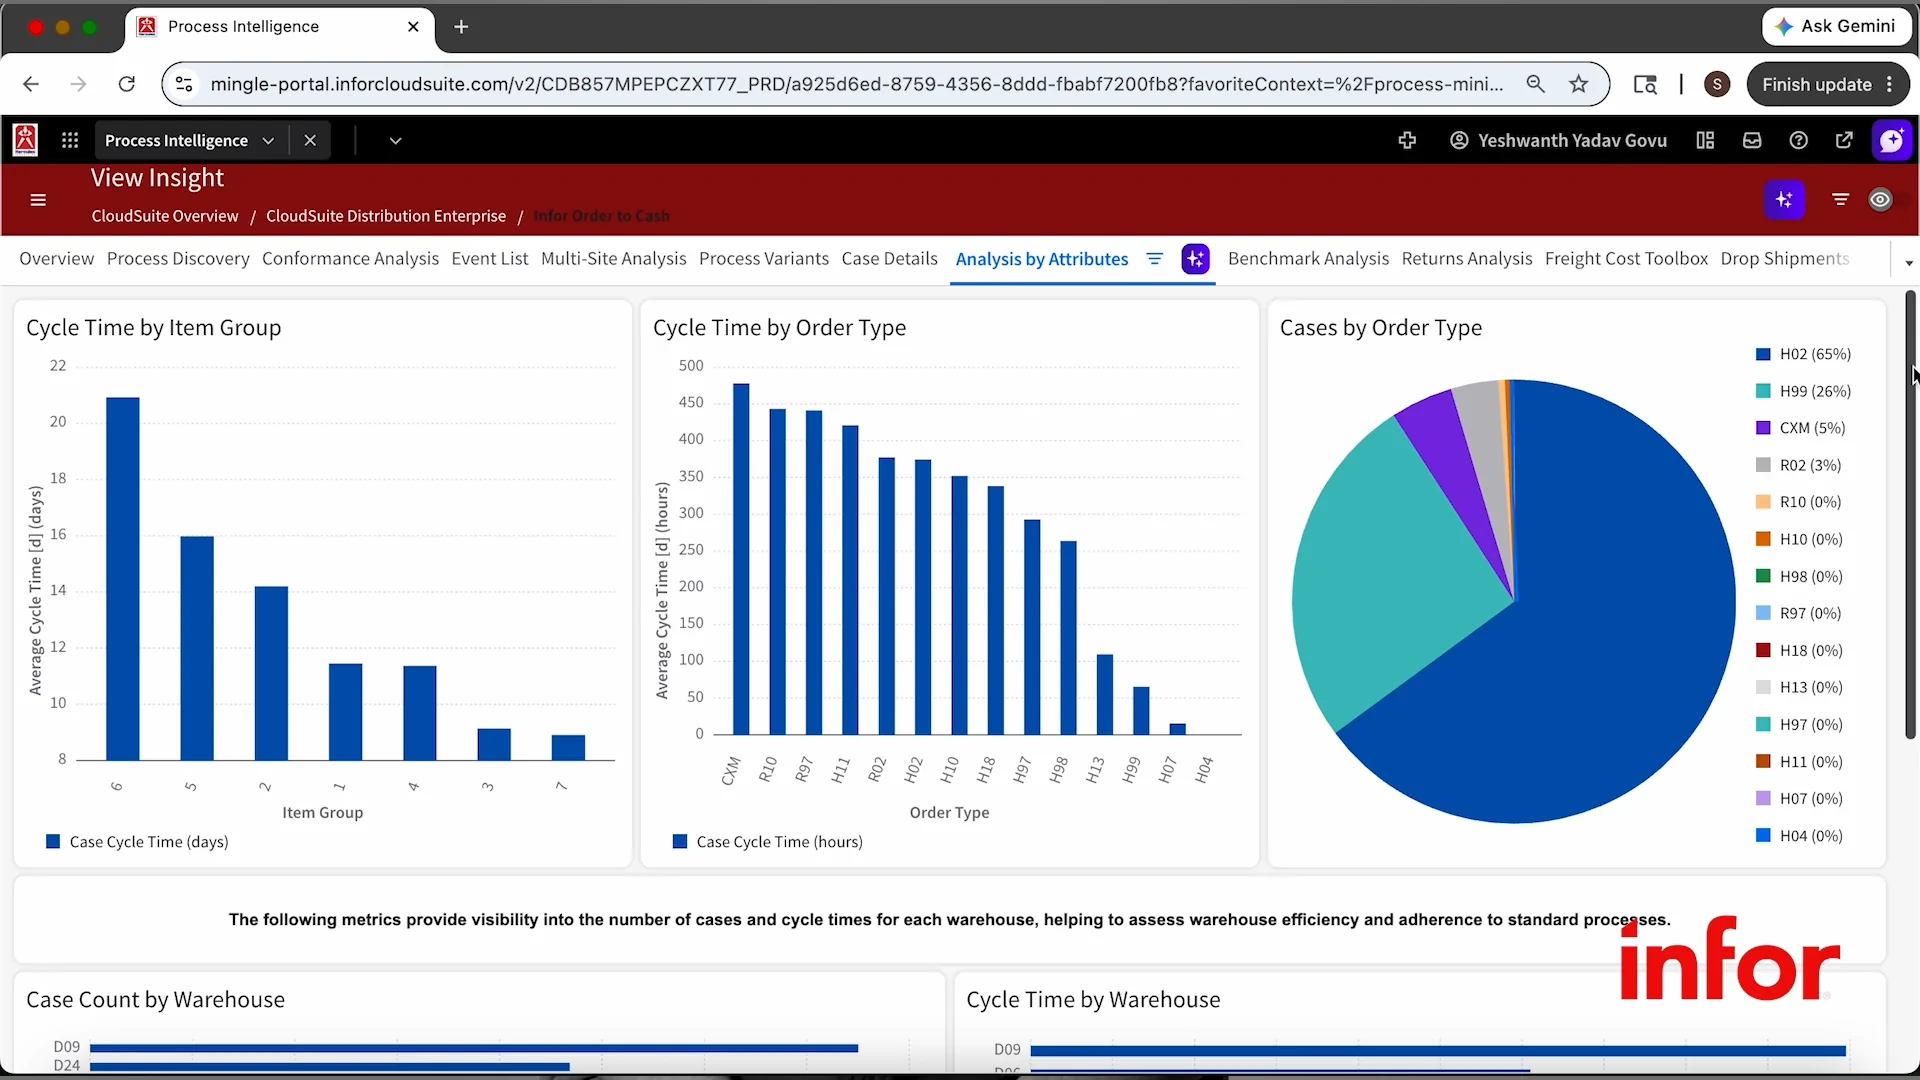Open Ask Gemini button
The image size is (1920, 1080).
click(1835, 26)
